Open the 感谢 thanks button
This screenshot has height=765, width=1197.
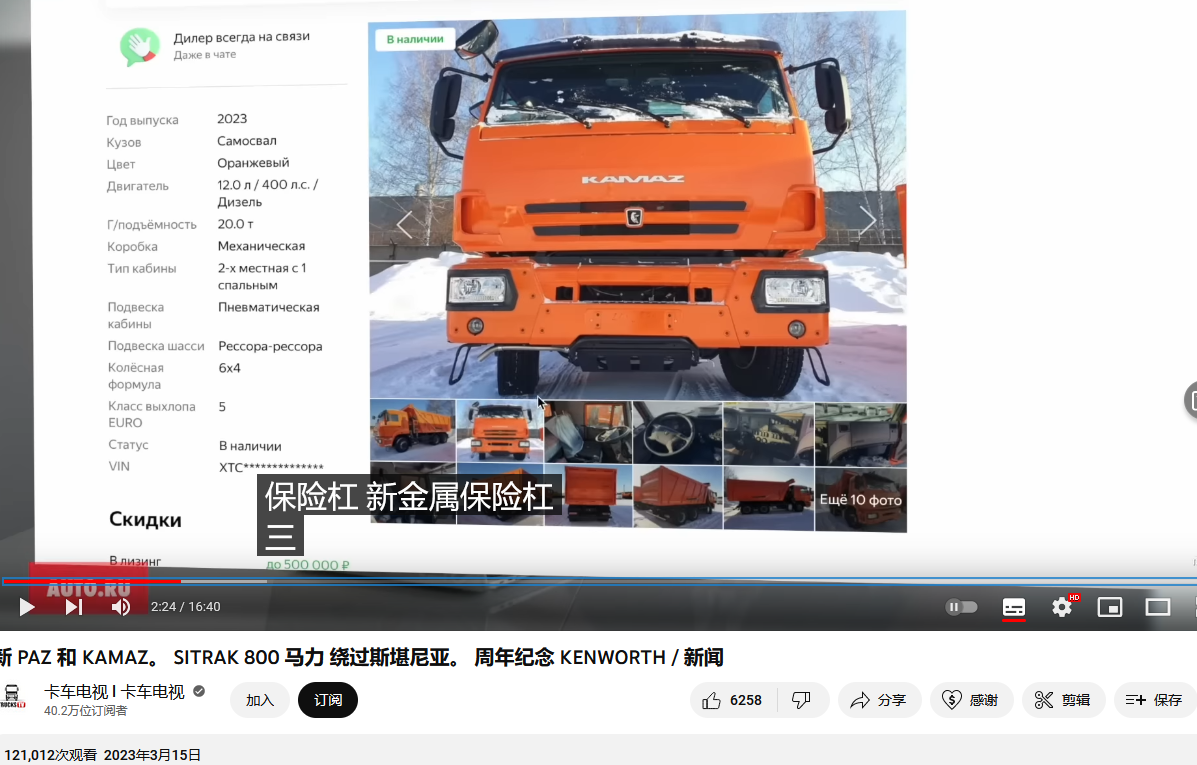tap(971, 700)
